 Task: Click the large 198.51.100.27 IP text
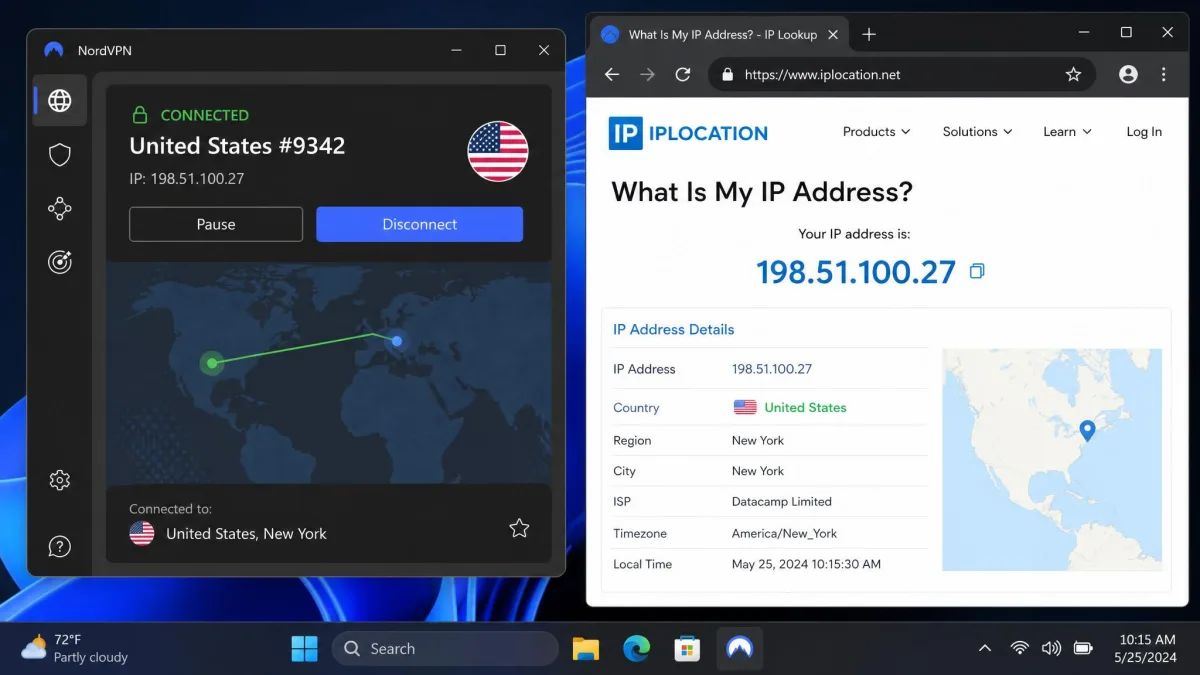point(856,271)
